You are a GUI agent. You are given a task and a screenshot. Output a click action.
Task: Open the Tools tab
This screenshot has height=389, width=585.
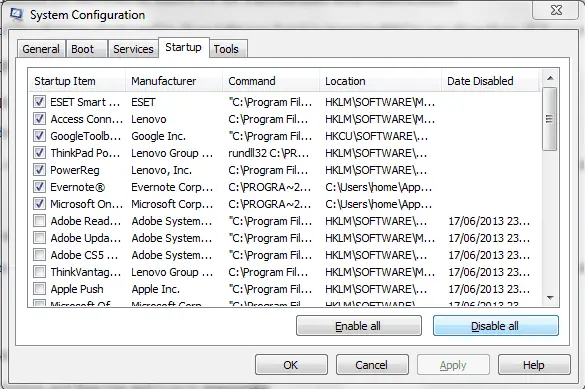coord(228,49)
